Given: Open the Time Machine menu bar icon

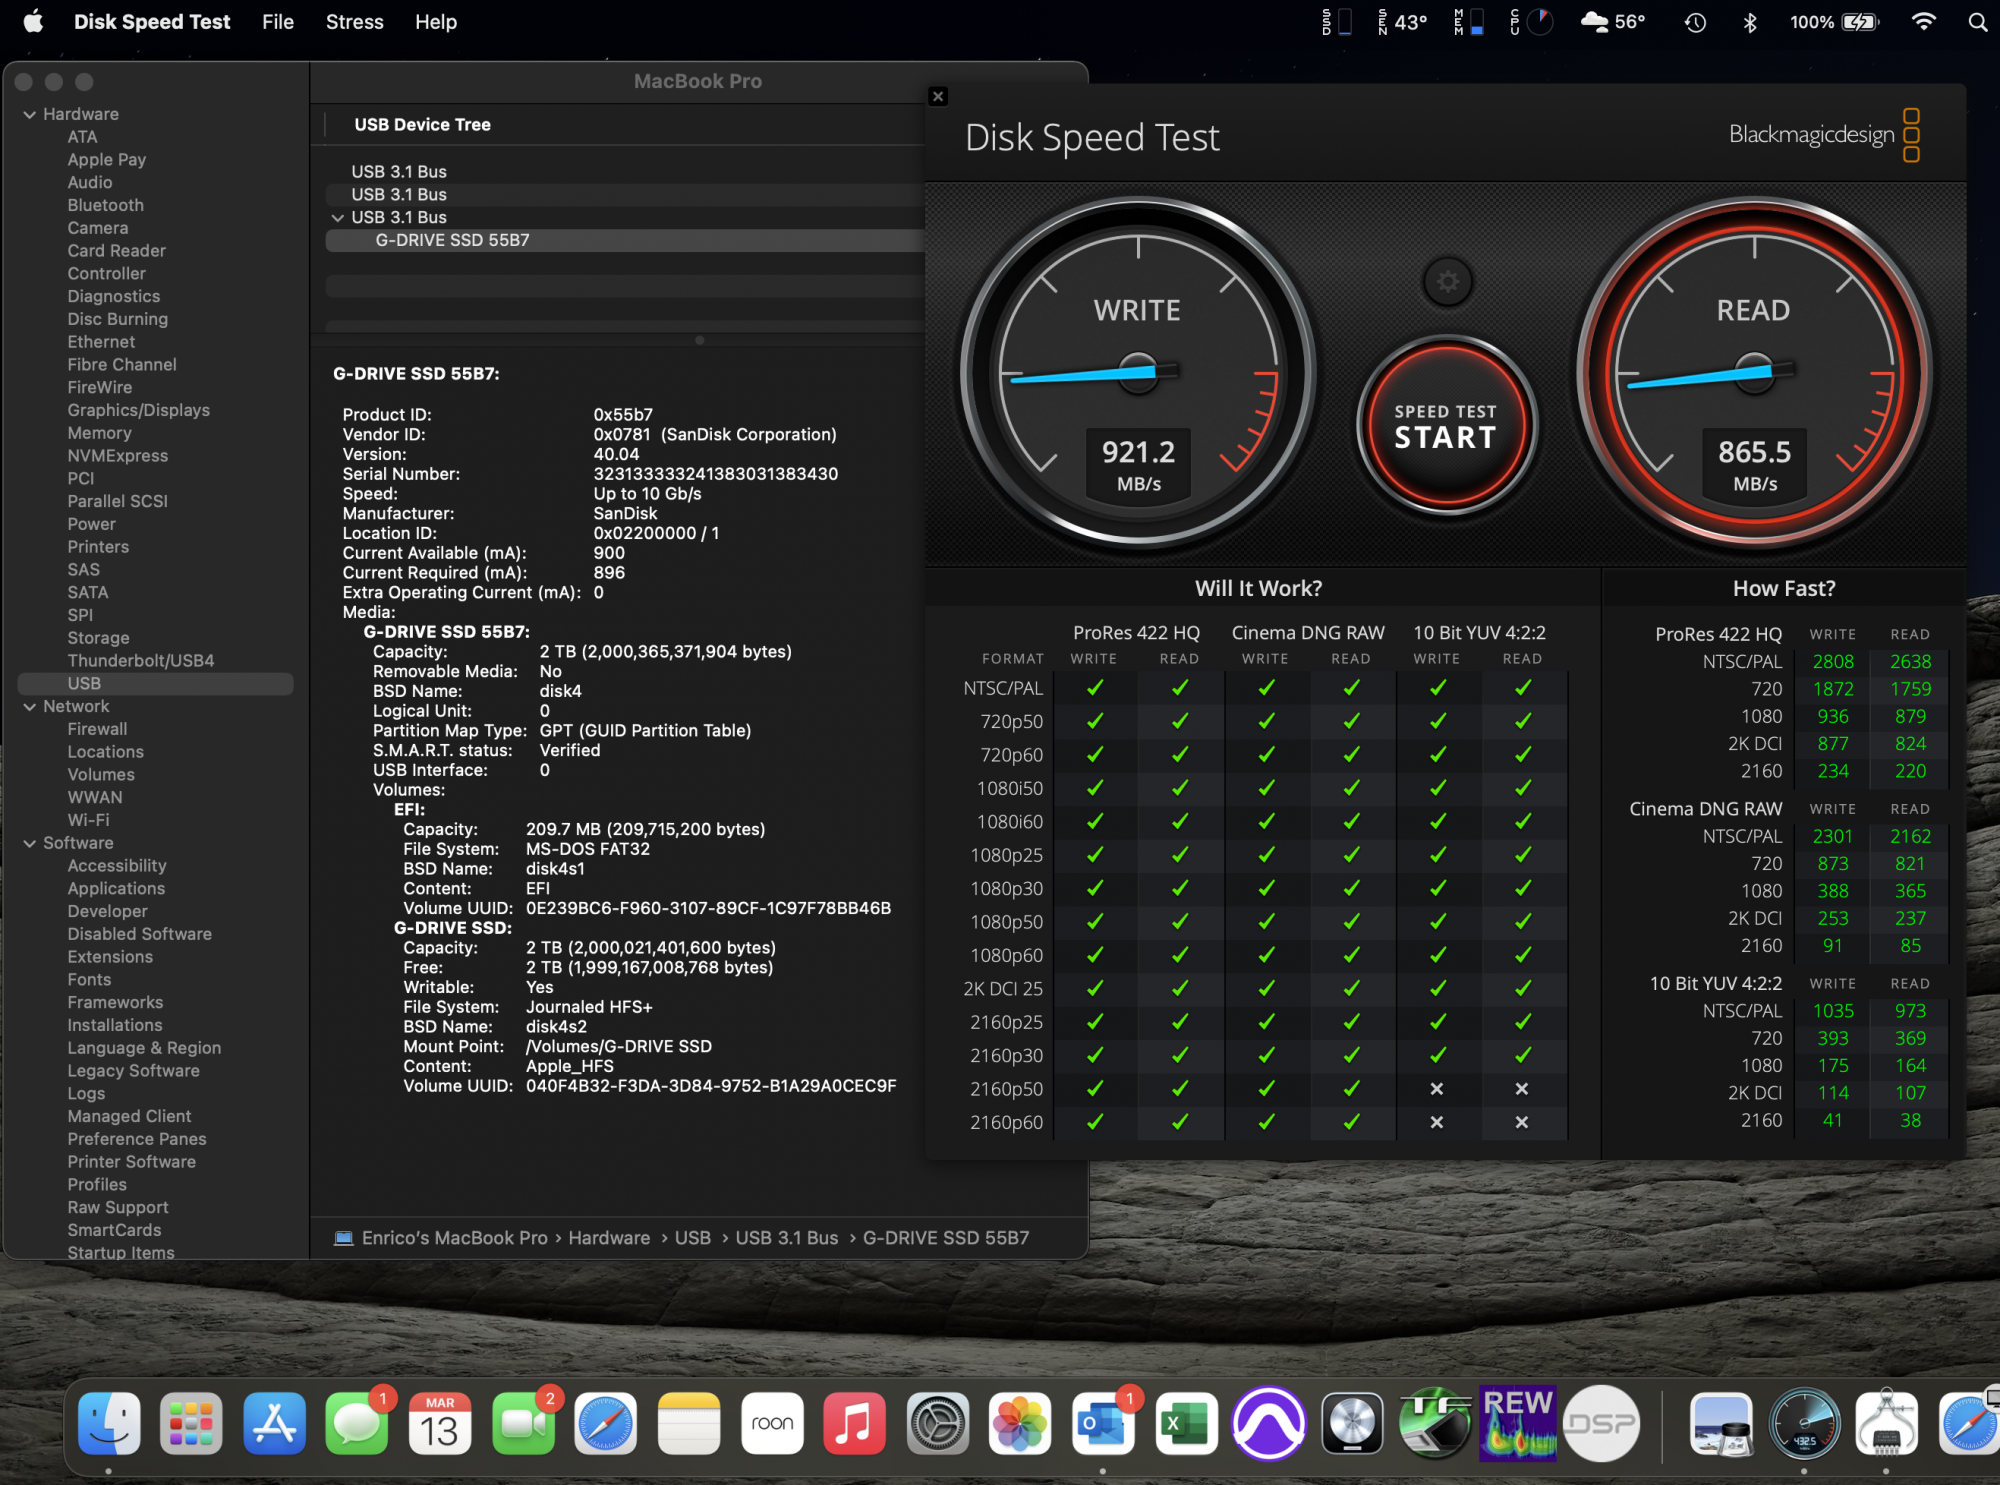Looking at the screenshot, I should (x=1695, y=22).
